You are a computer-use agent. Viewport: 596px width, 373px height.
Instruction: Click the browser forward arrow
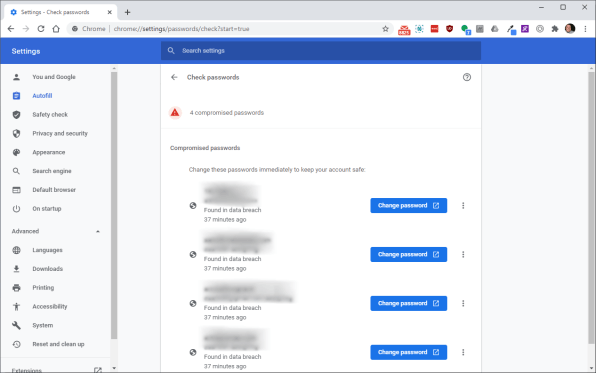click(x=26, y=29)
